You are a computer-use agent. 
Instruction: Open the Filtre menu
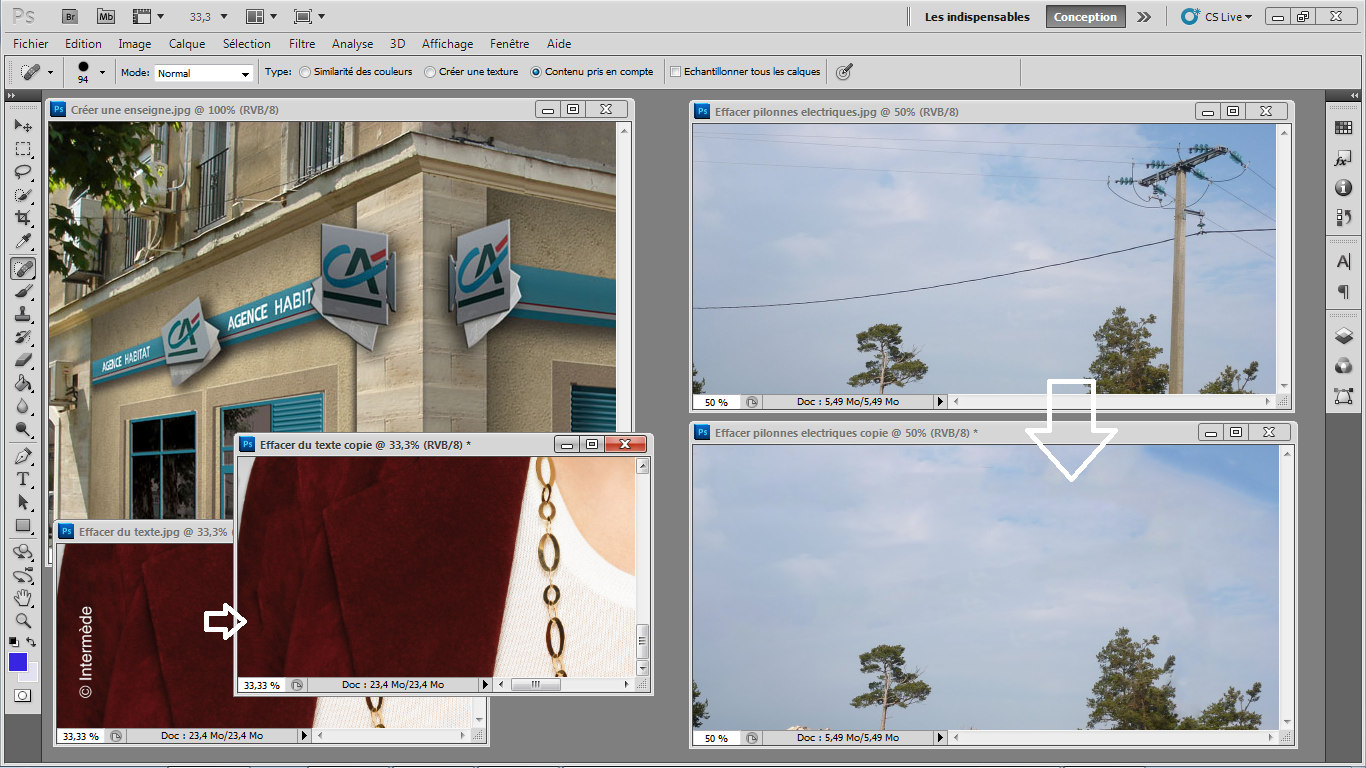302,44
